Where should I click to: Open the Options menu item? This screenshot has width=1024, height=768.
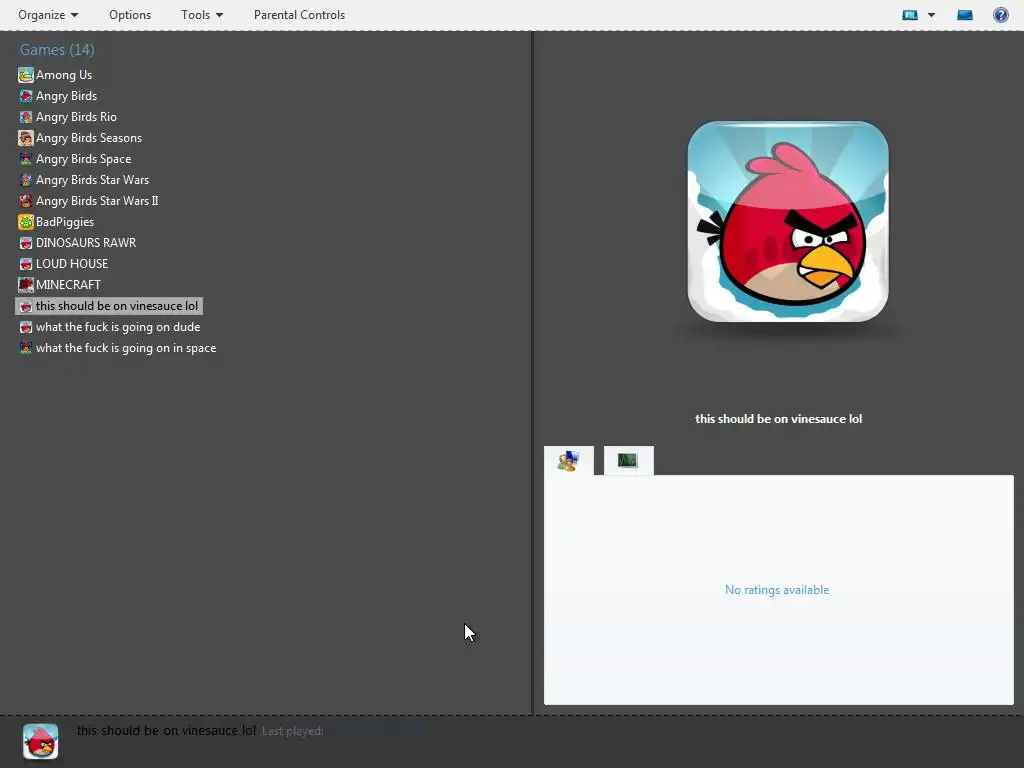coord(130,14)
